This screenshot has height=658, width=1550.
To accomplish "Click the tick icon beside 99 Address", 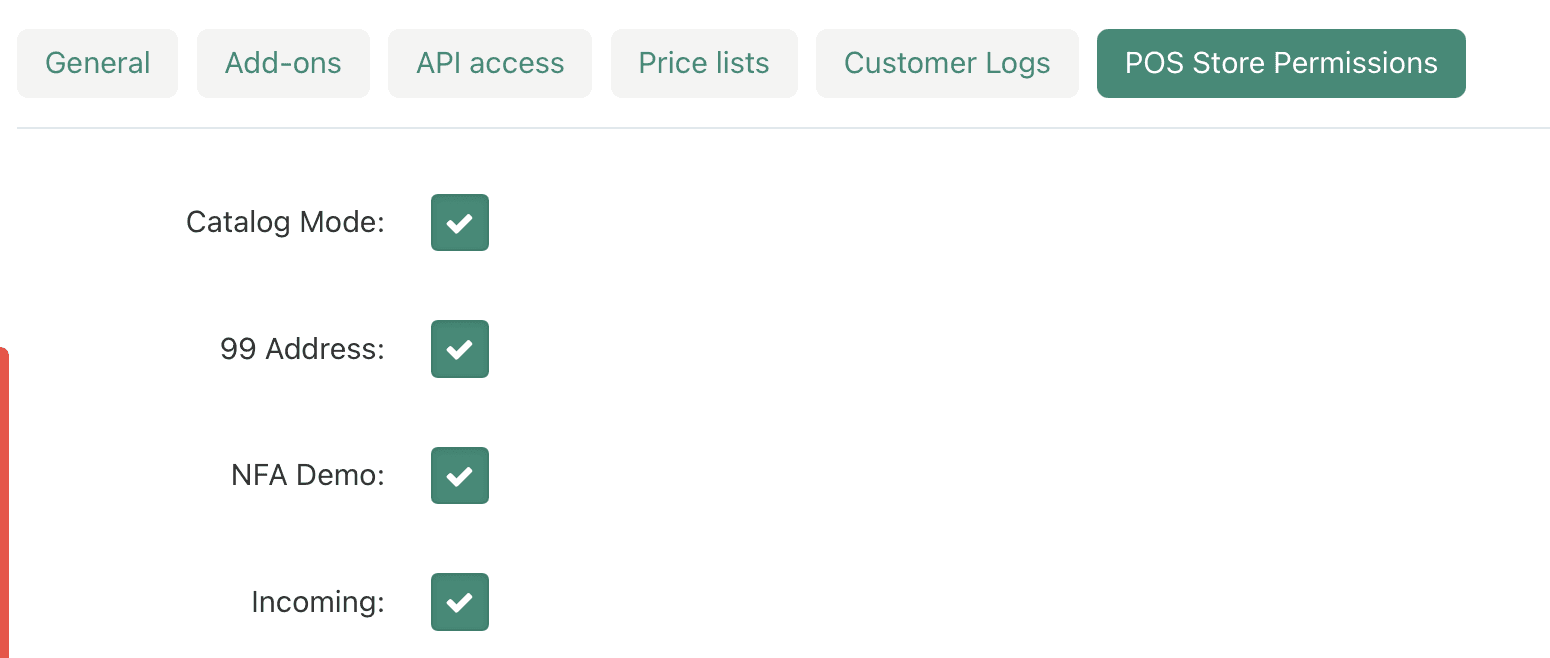I will pyautogui.click(x=460, y=350).
